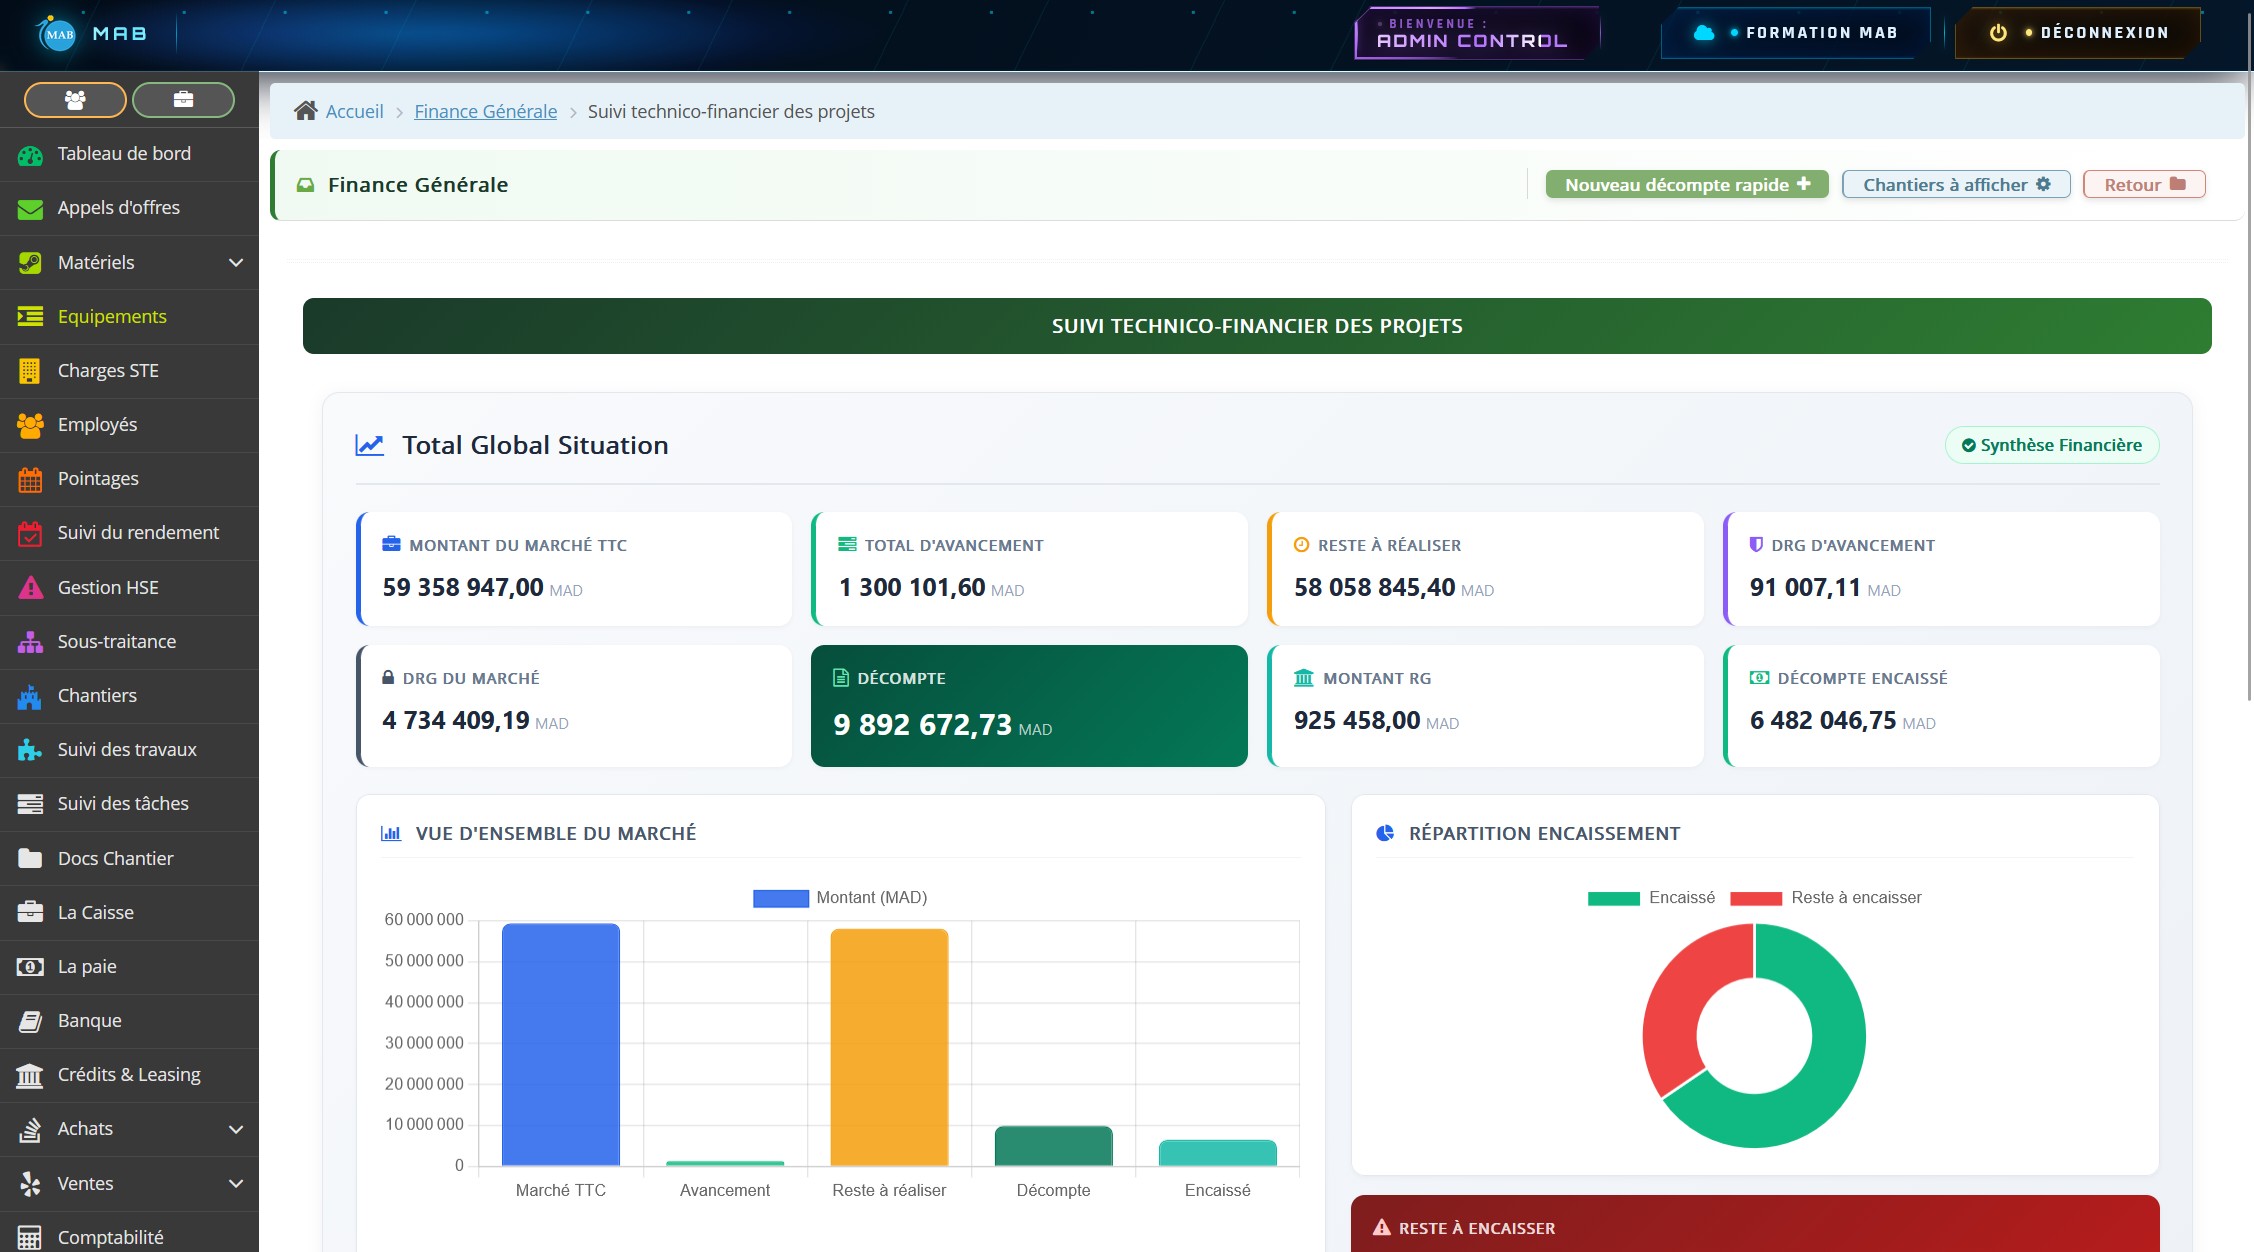This screenshot has height=1252, width=2254.
Task: Click the '58 058 845,40' value
Action: pos(1374,587)
